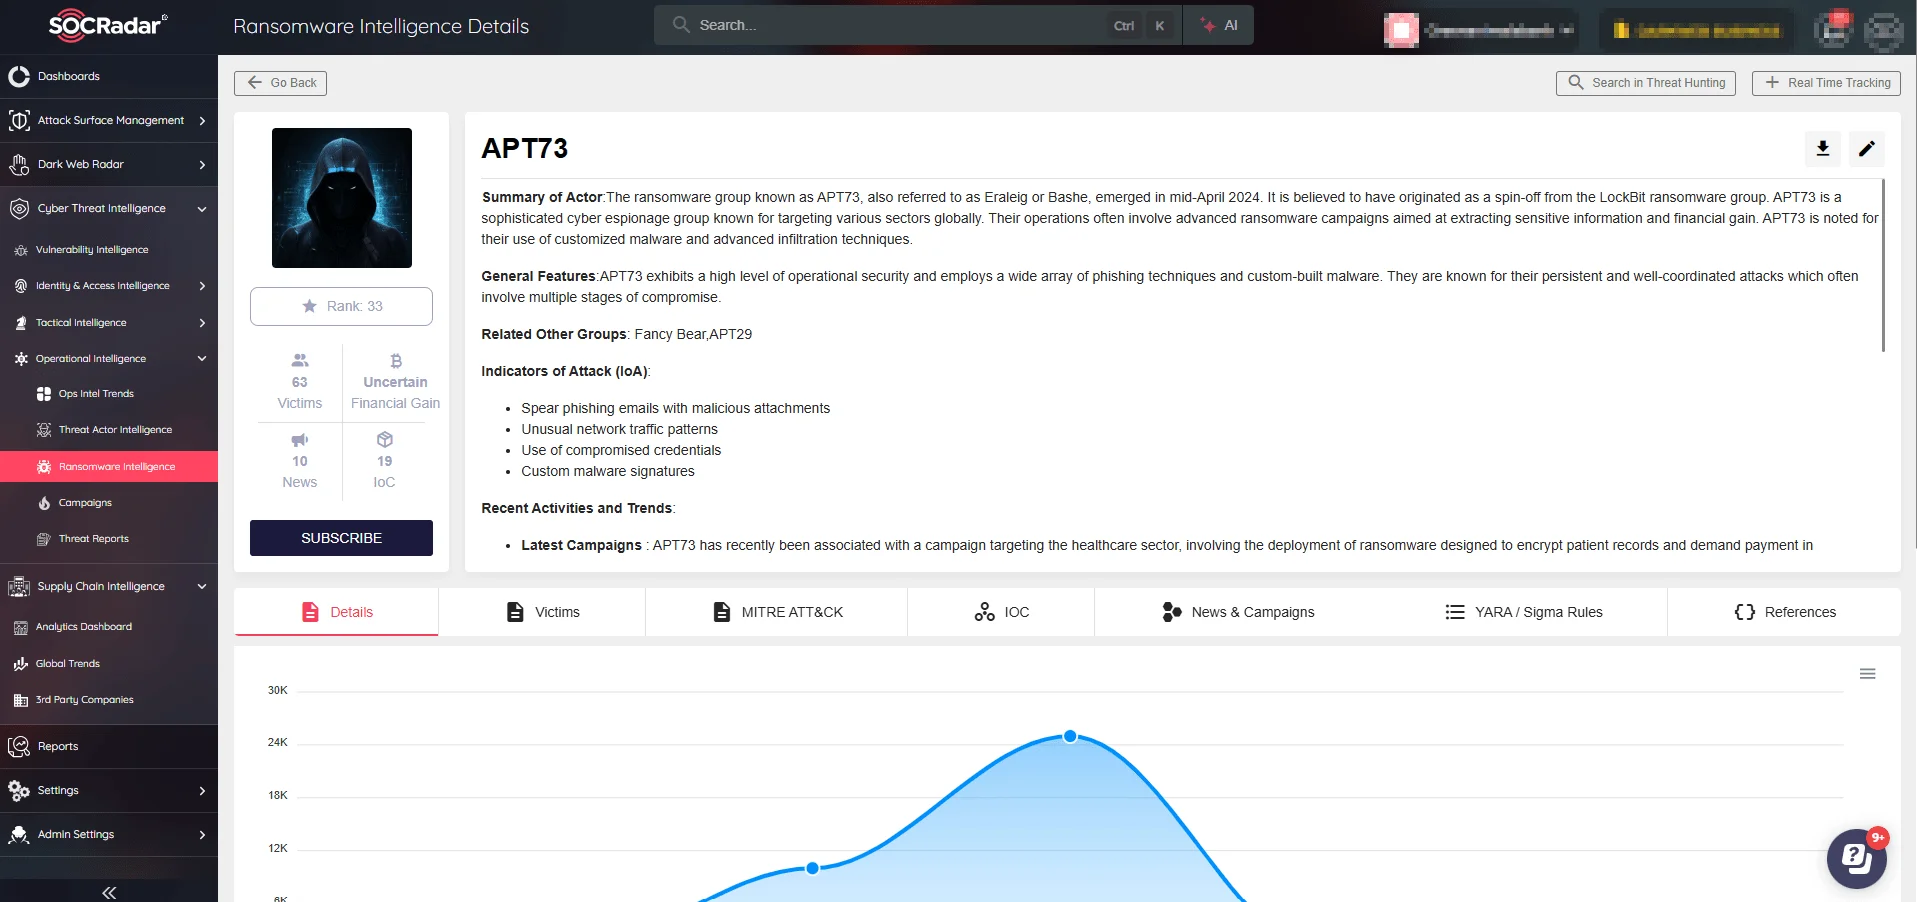The height and width of the screenshot is (902, 1917).
Task: Click the Rank: 33 button
Action: [341, 306]
